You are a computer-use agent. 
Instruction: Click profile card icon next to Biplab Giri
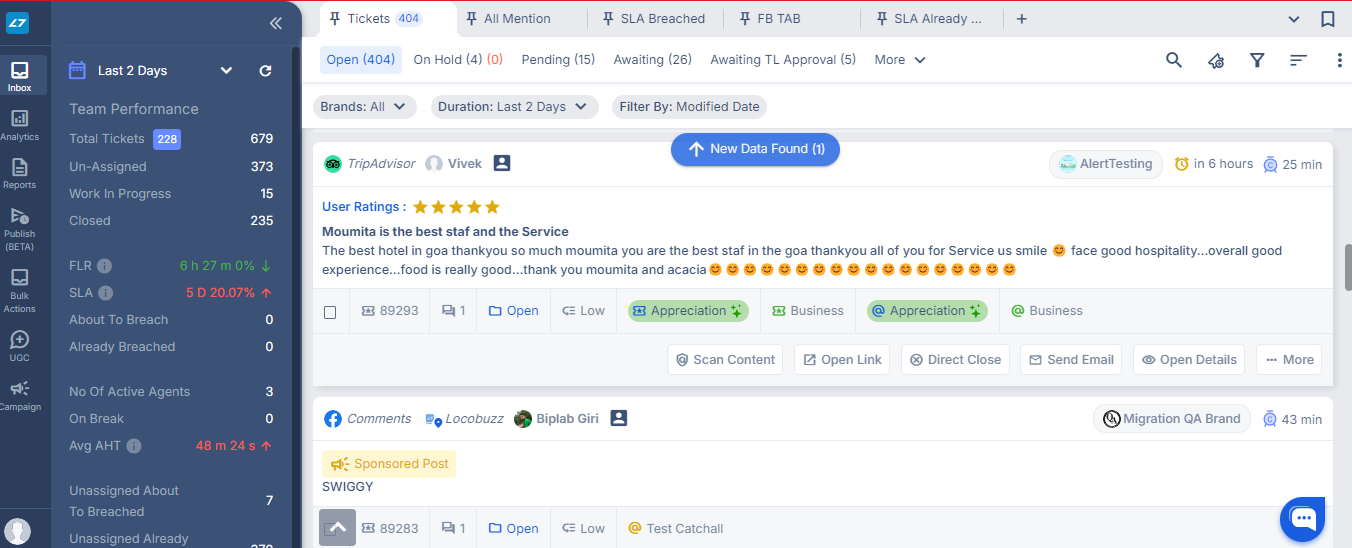tap(619, 418)
